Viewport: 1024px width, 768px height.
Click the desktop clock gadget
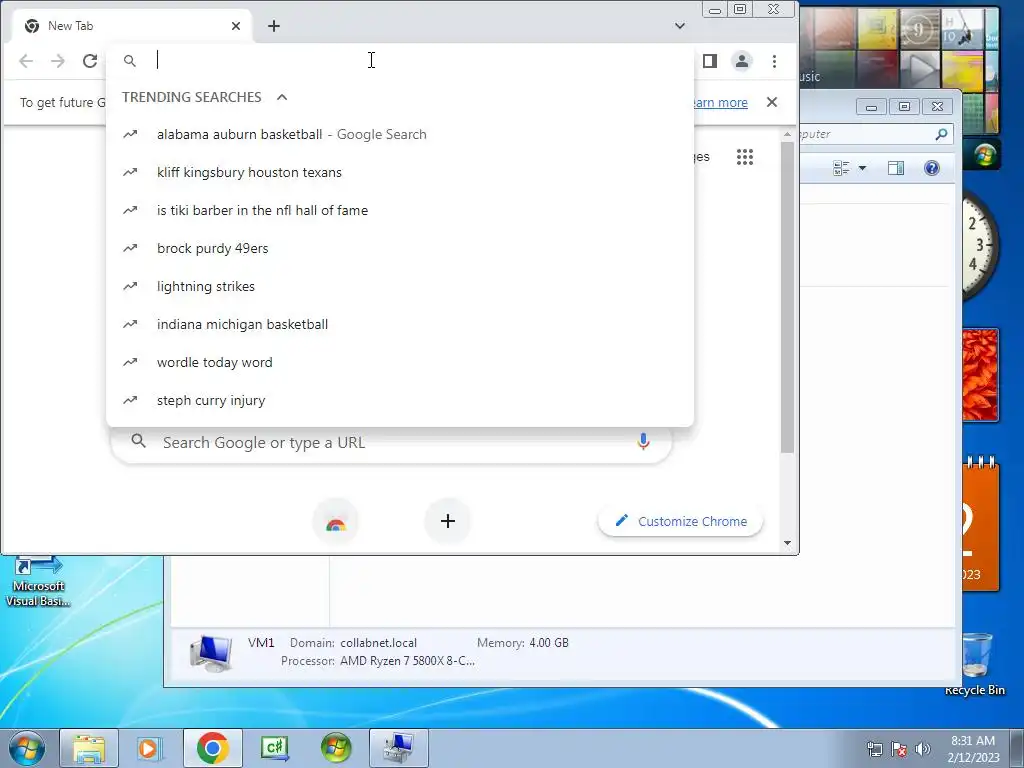[x=979, y=245]
